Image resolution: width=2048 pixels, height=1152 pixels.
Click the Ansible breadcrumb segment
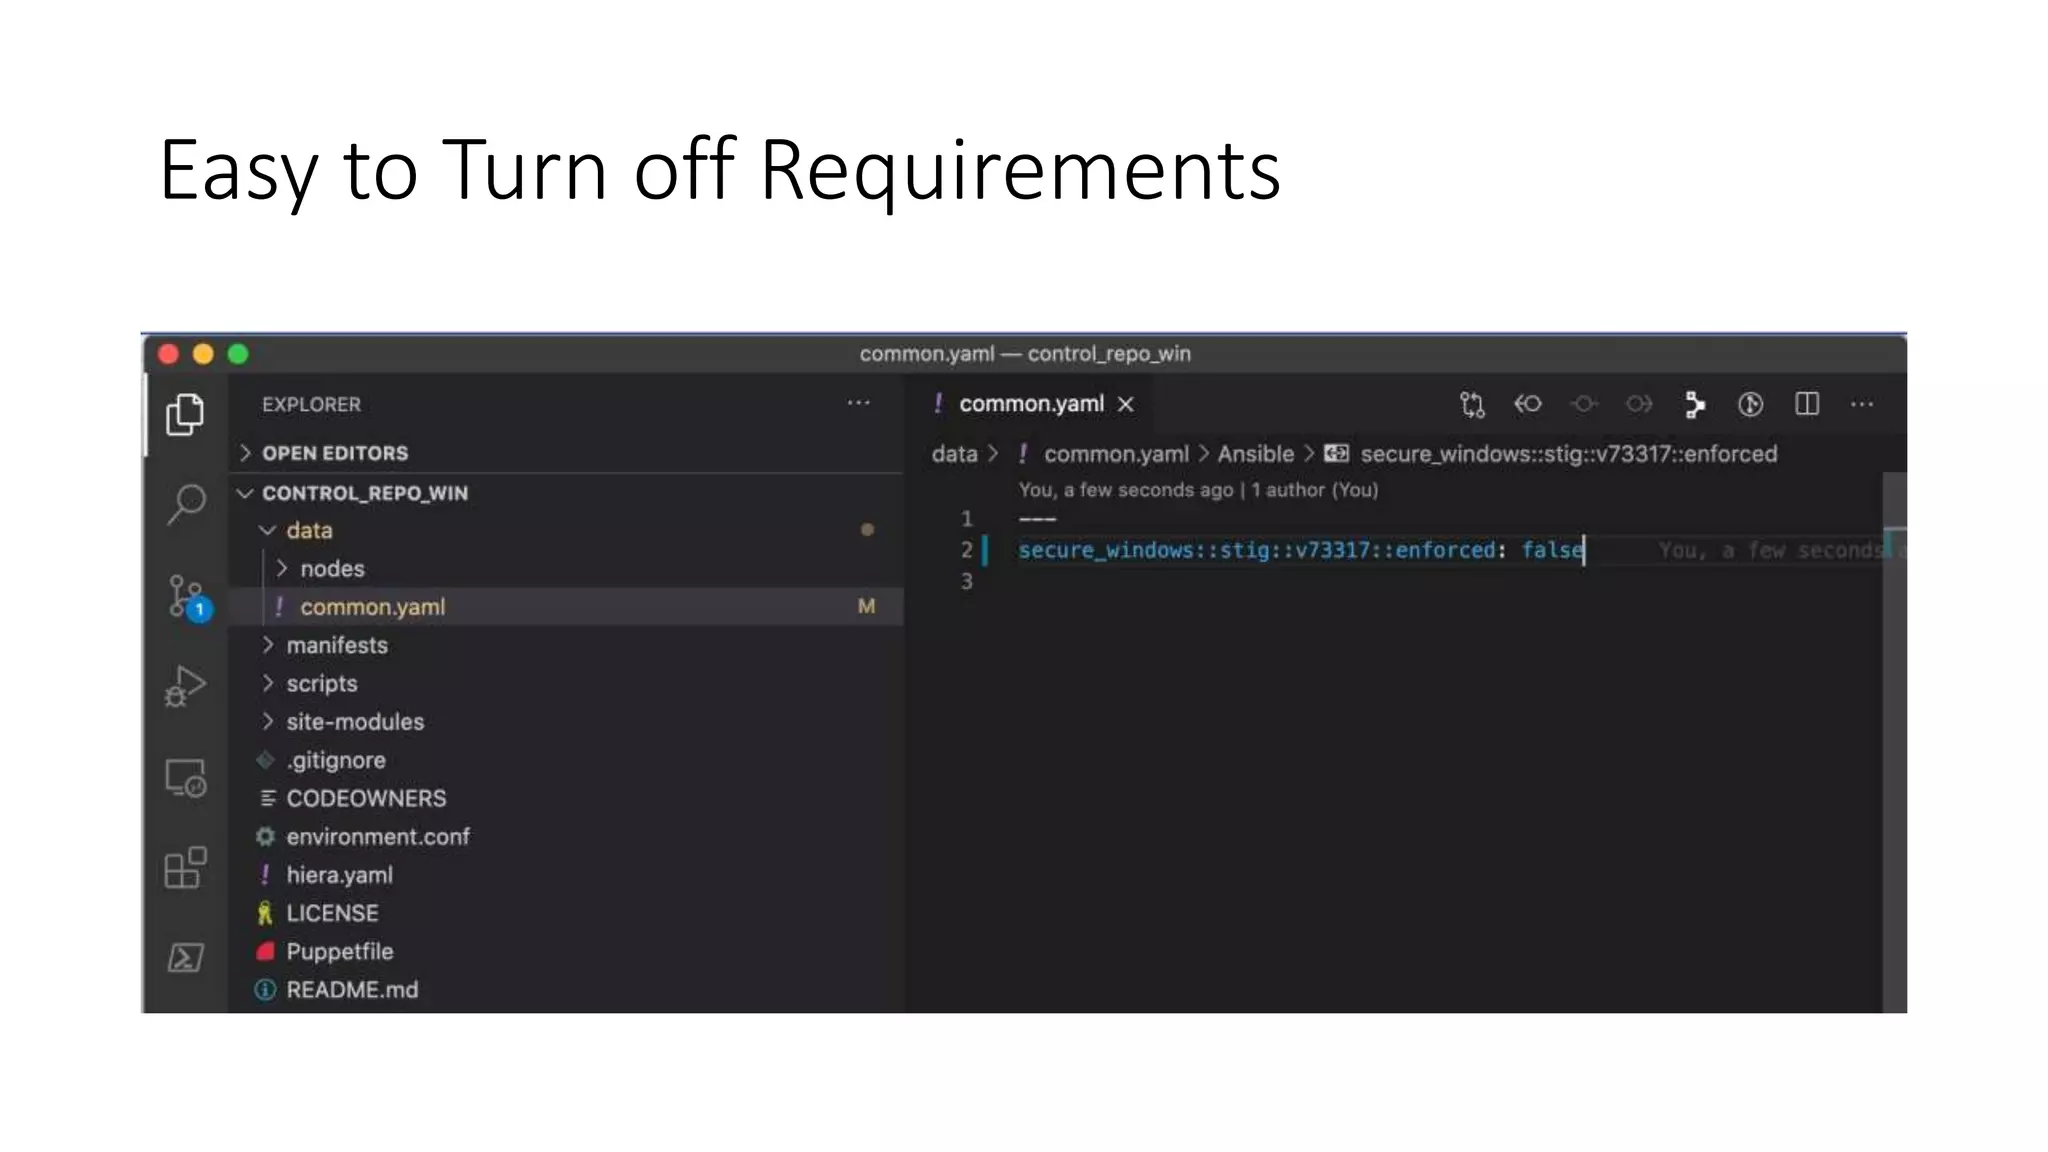(x=1255, y=454)
